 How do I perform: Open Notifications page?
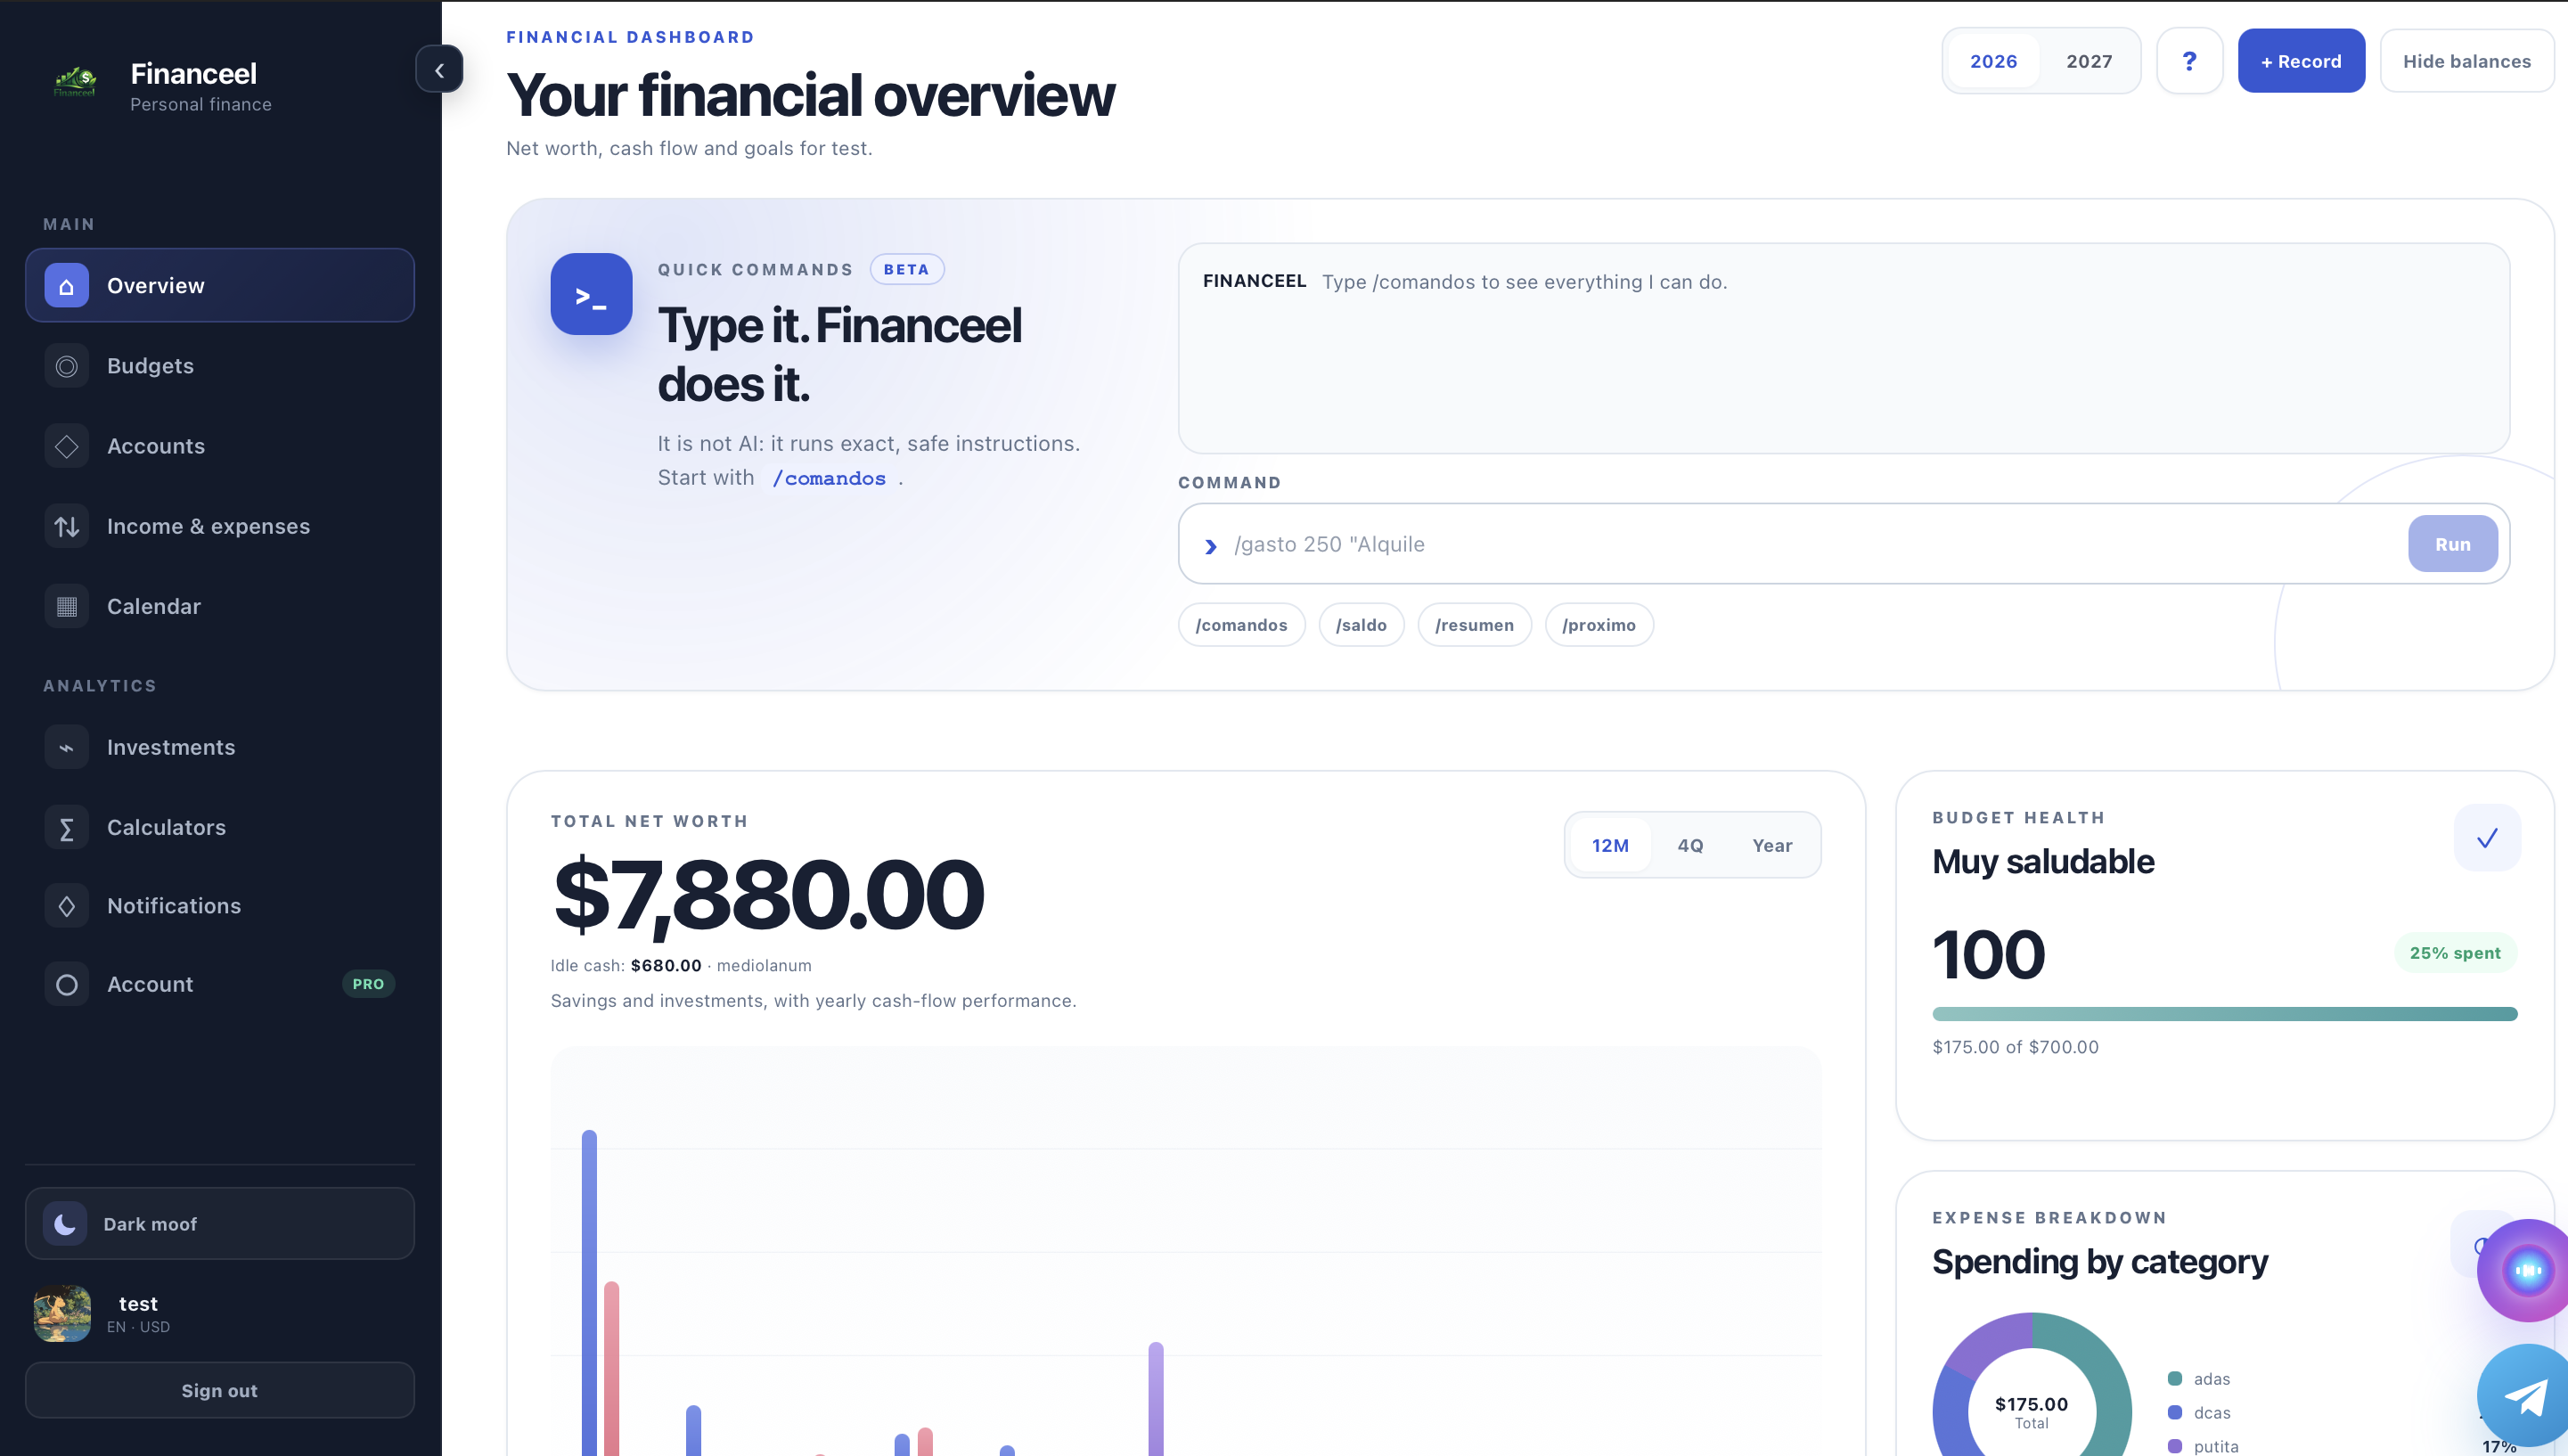tap(220, 906)
